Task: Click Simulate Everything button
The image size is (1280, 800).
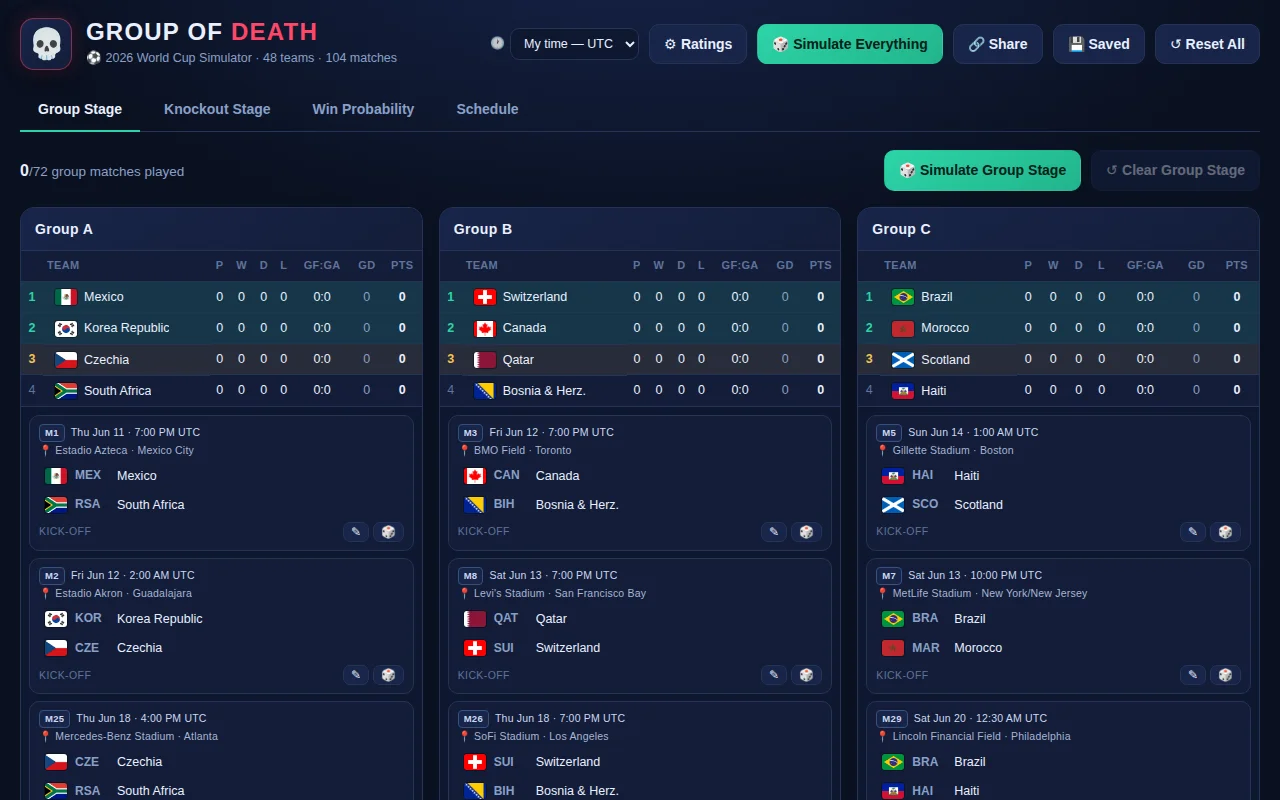Action: point(850,44)
